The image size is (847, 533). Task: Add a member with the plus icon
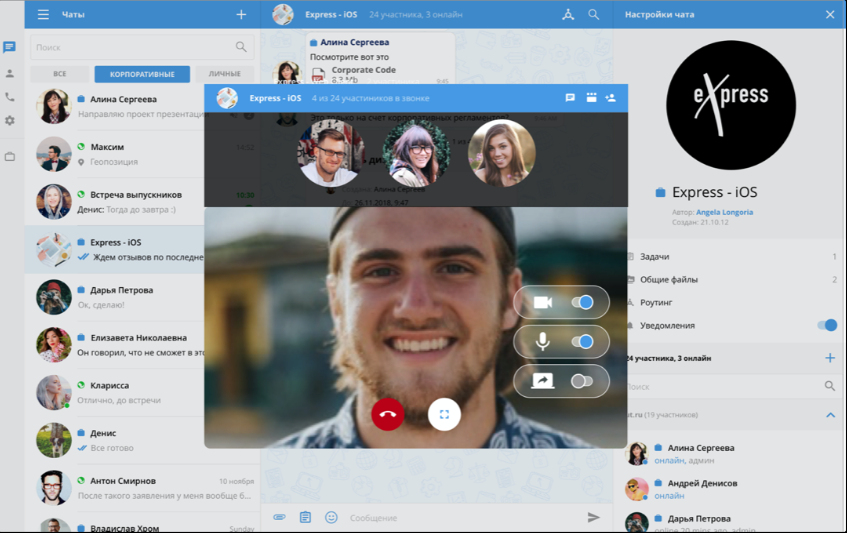pos(830,357)
